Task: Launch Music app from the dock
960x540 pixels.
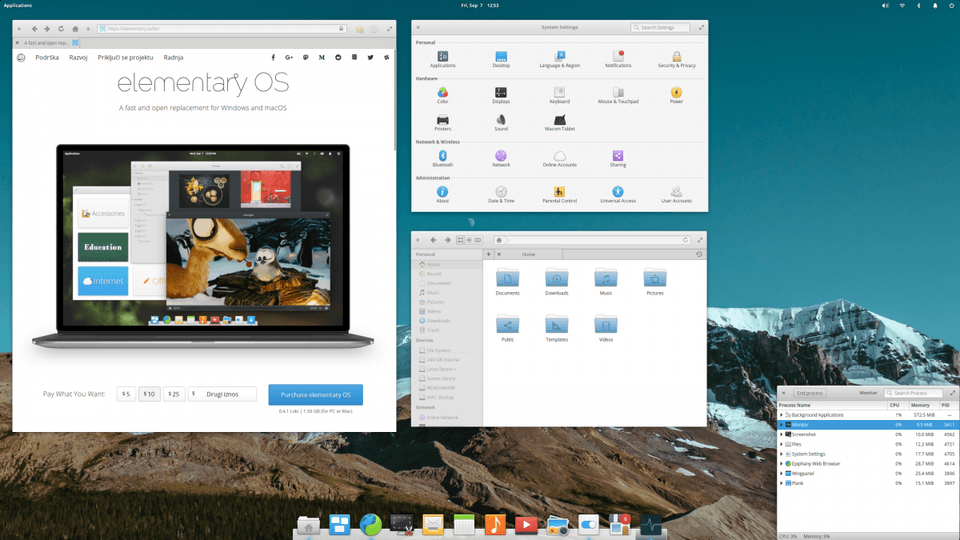Action: [495, 525]
